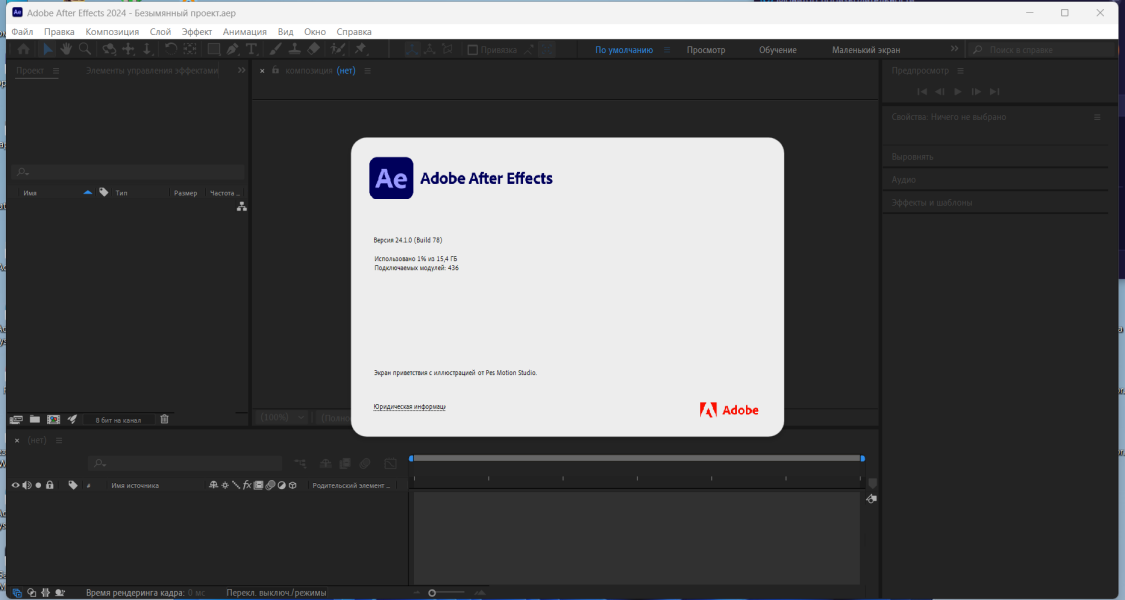The width and height of the screenshot is (1125, 600).
Task: Switch to the Маленький экран workspace
Action: tap(866, 50)
